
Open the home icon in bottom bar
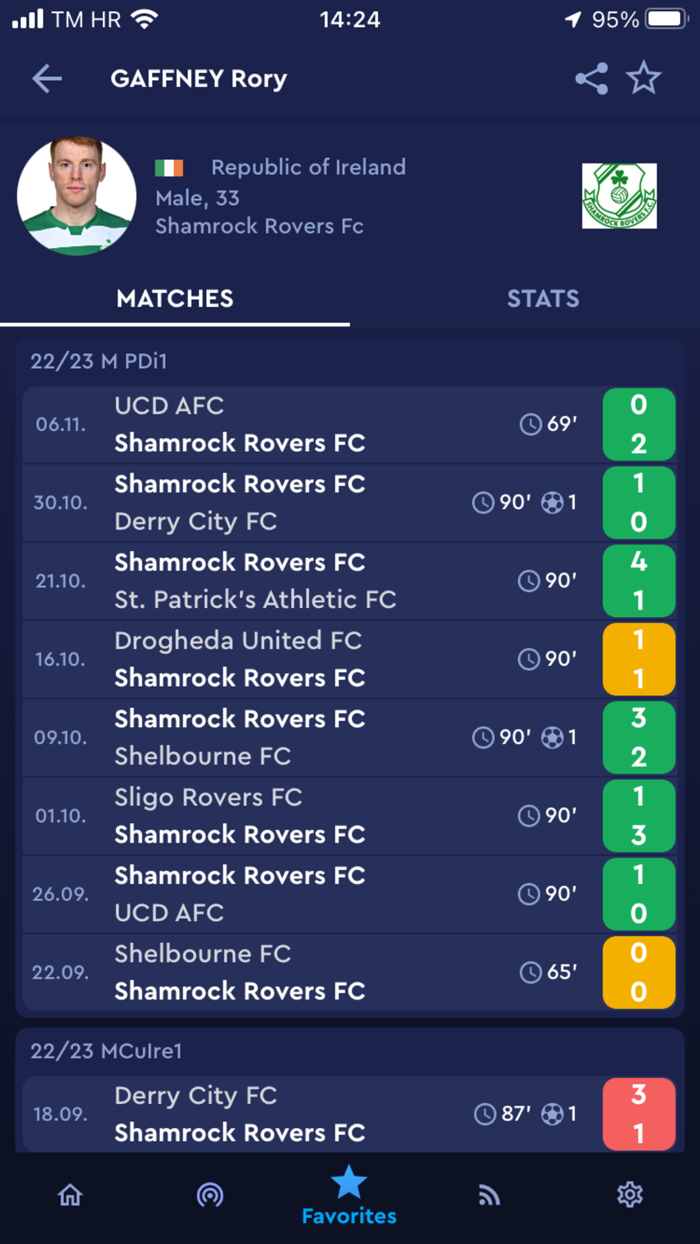[70, 1194]
